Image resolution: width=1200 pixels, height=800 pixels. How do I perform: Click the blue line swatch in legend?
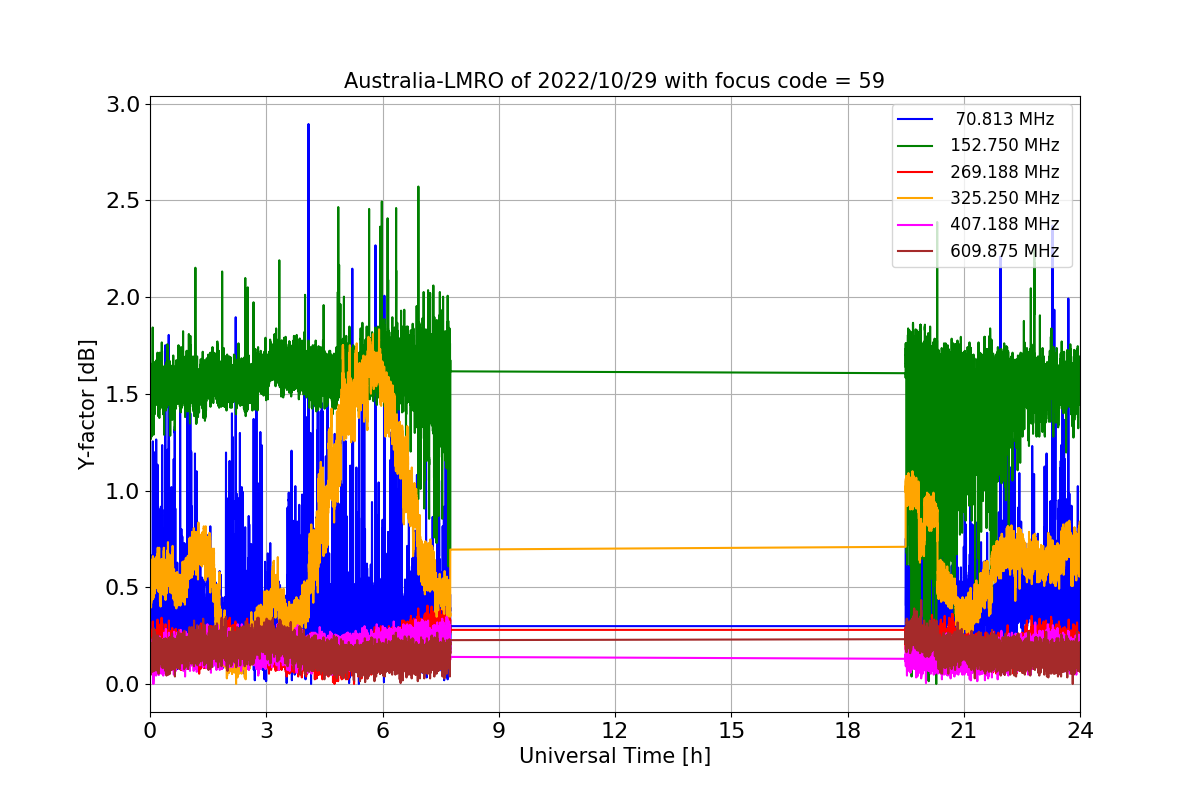[x=915, y=119]
